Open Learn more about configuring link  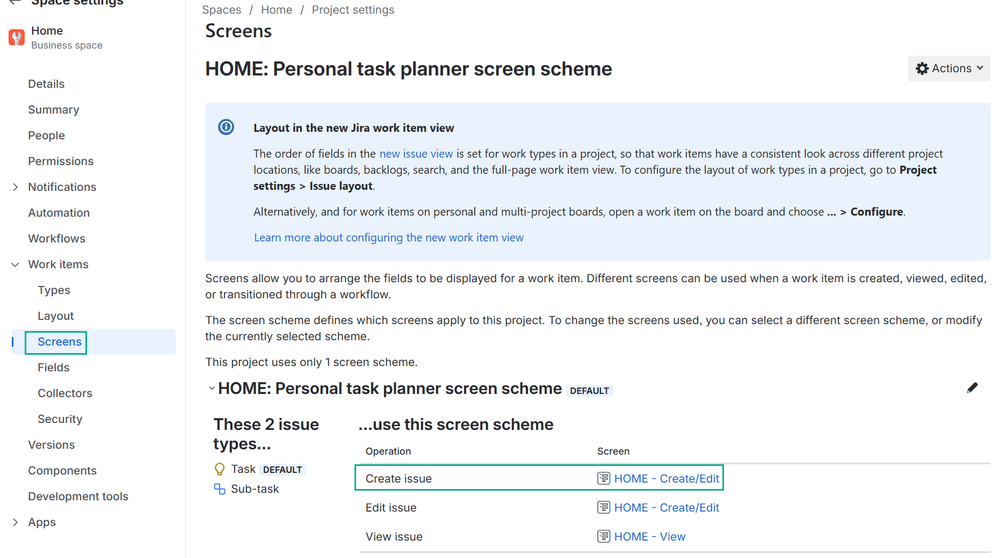coord(389,238)
